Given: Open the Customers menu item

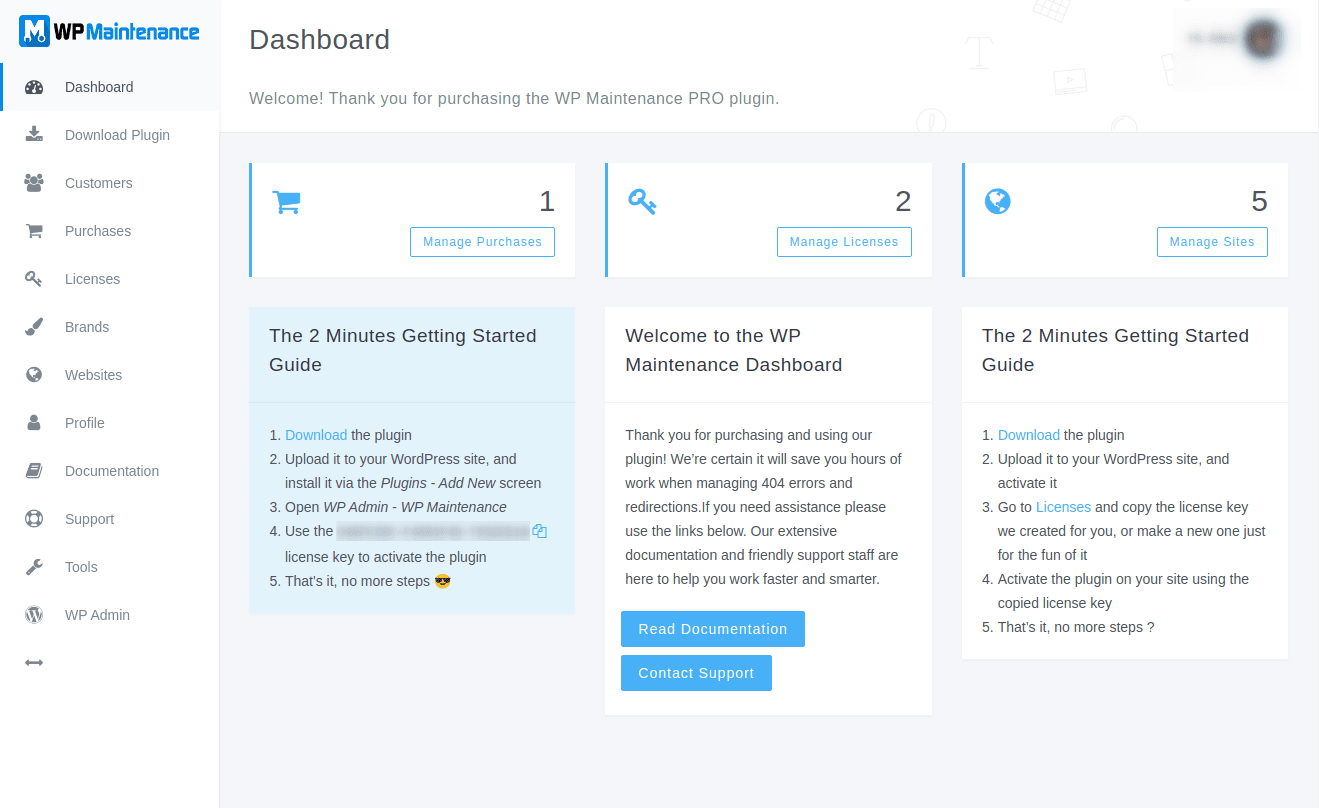Looking at the screenshot, I should (x=110, y=183).
